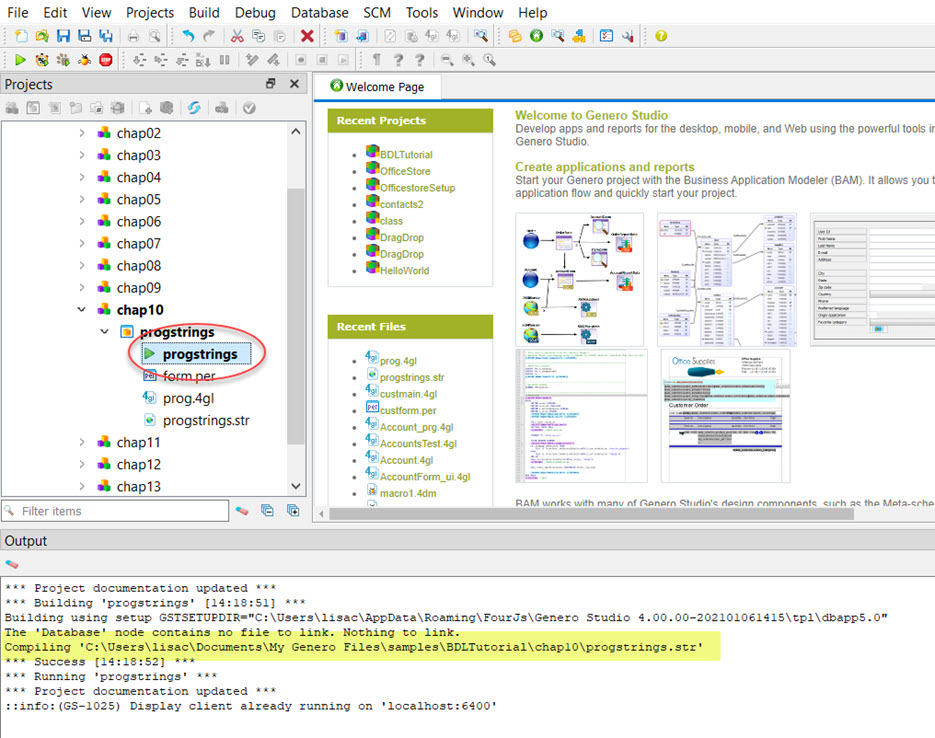Open HelloWorld recent project link

pos(404,271)
